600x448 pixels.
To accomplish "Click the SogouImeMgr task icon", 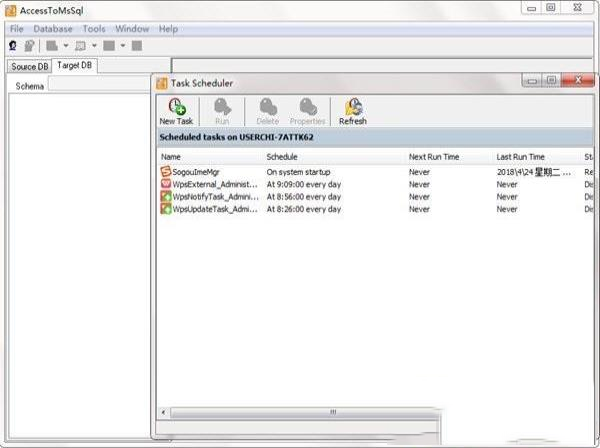I will click(x=166, y=171).
